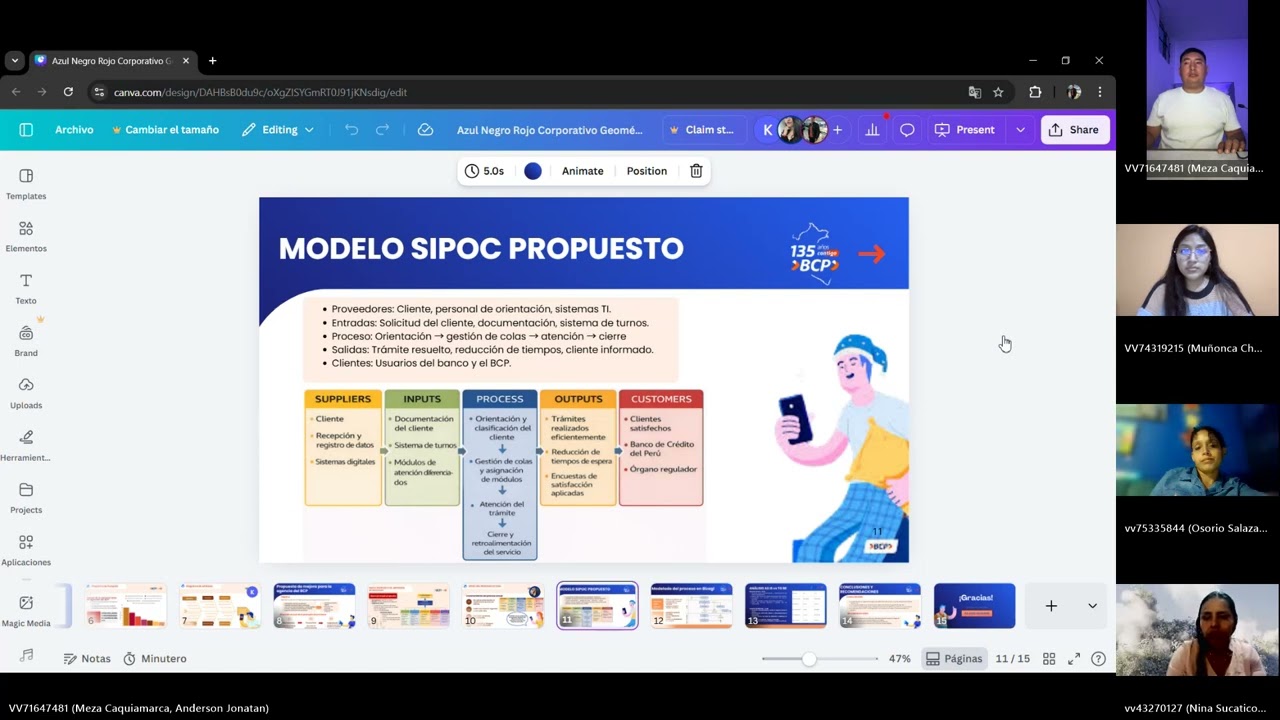Click the Animate option
1280x720 pixels.
[583, 171]
